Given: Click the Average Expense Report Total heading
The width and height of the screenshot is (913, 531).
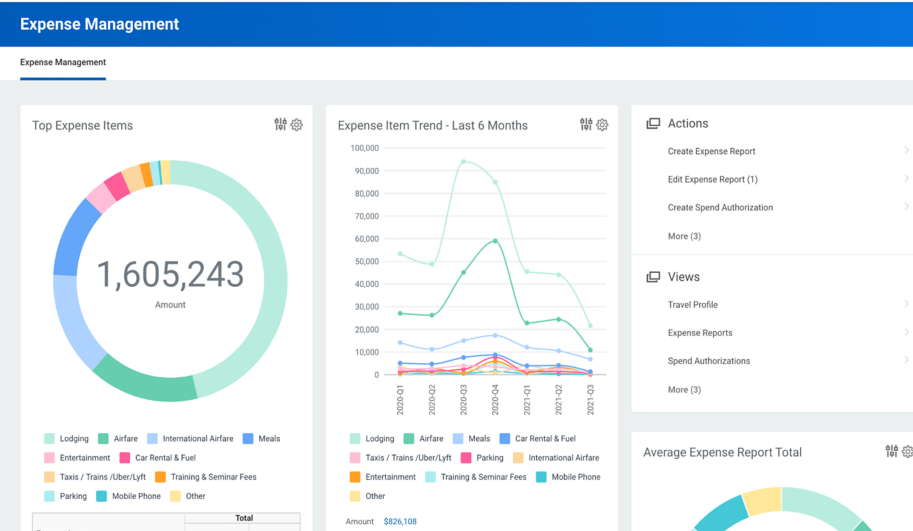Looking at the screenshot, I should (722, 452).
